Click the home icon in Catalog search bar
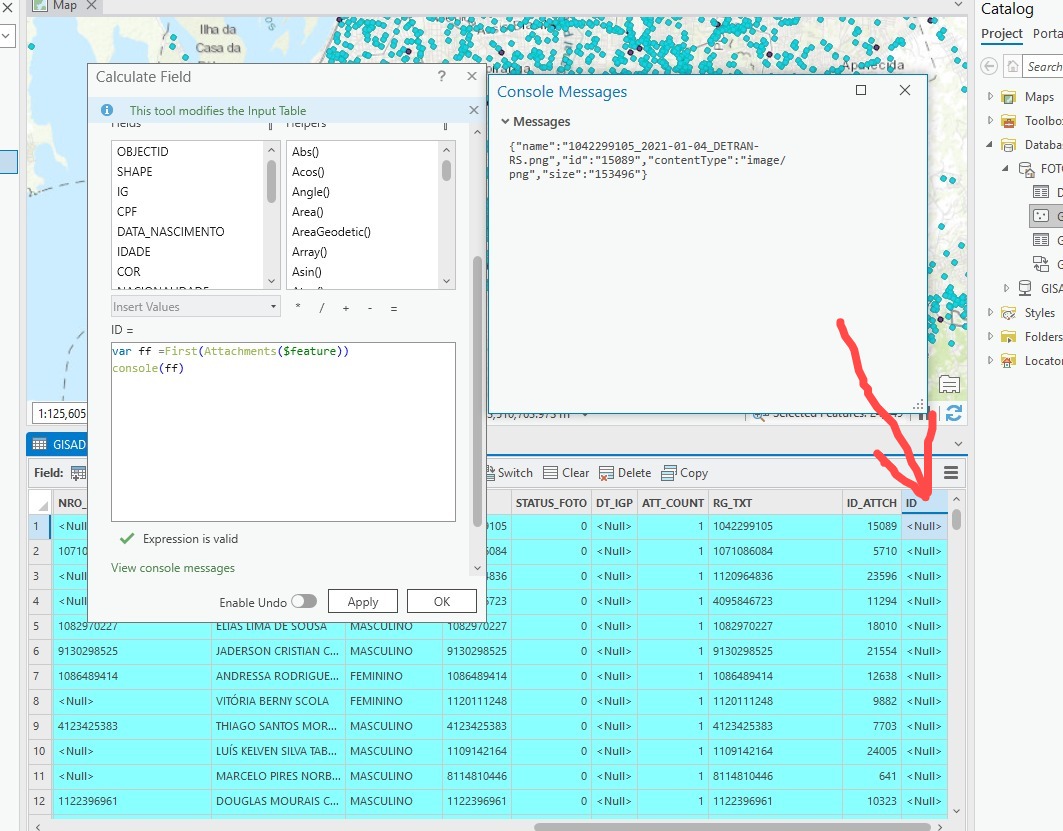This screenshot has height=831, width=1063. 1015,66
